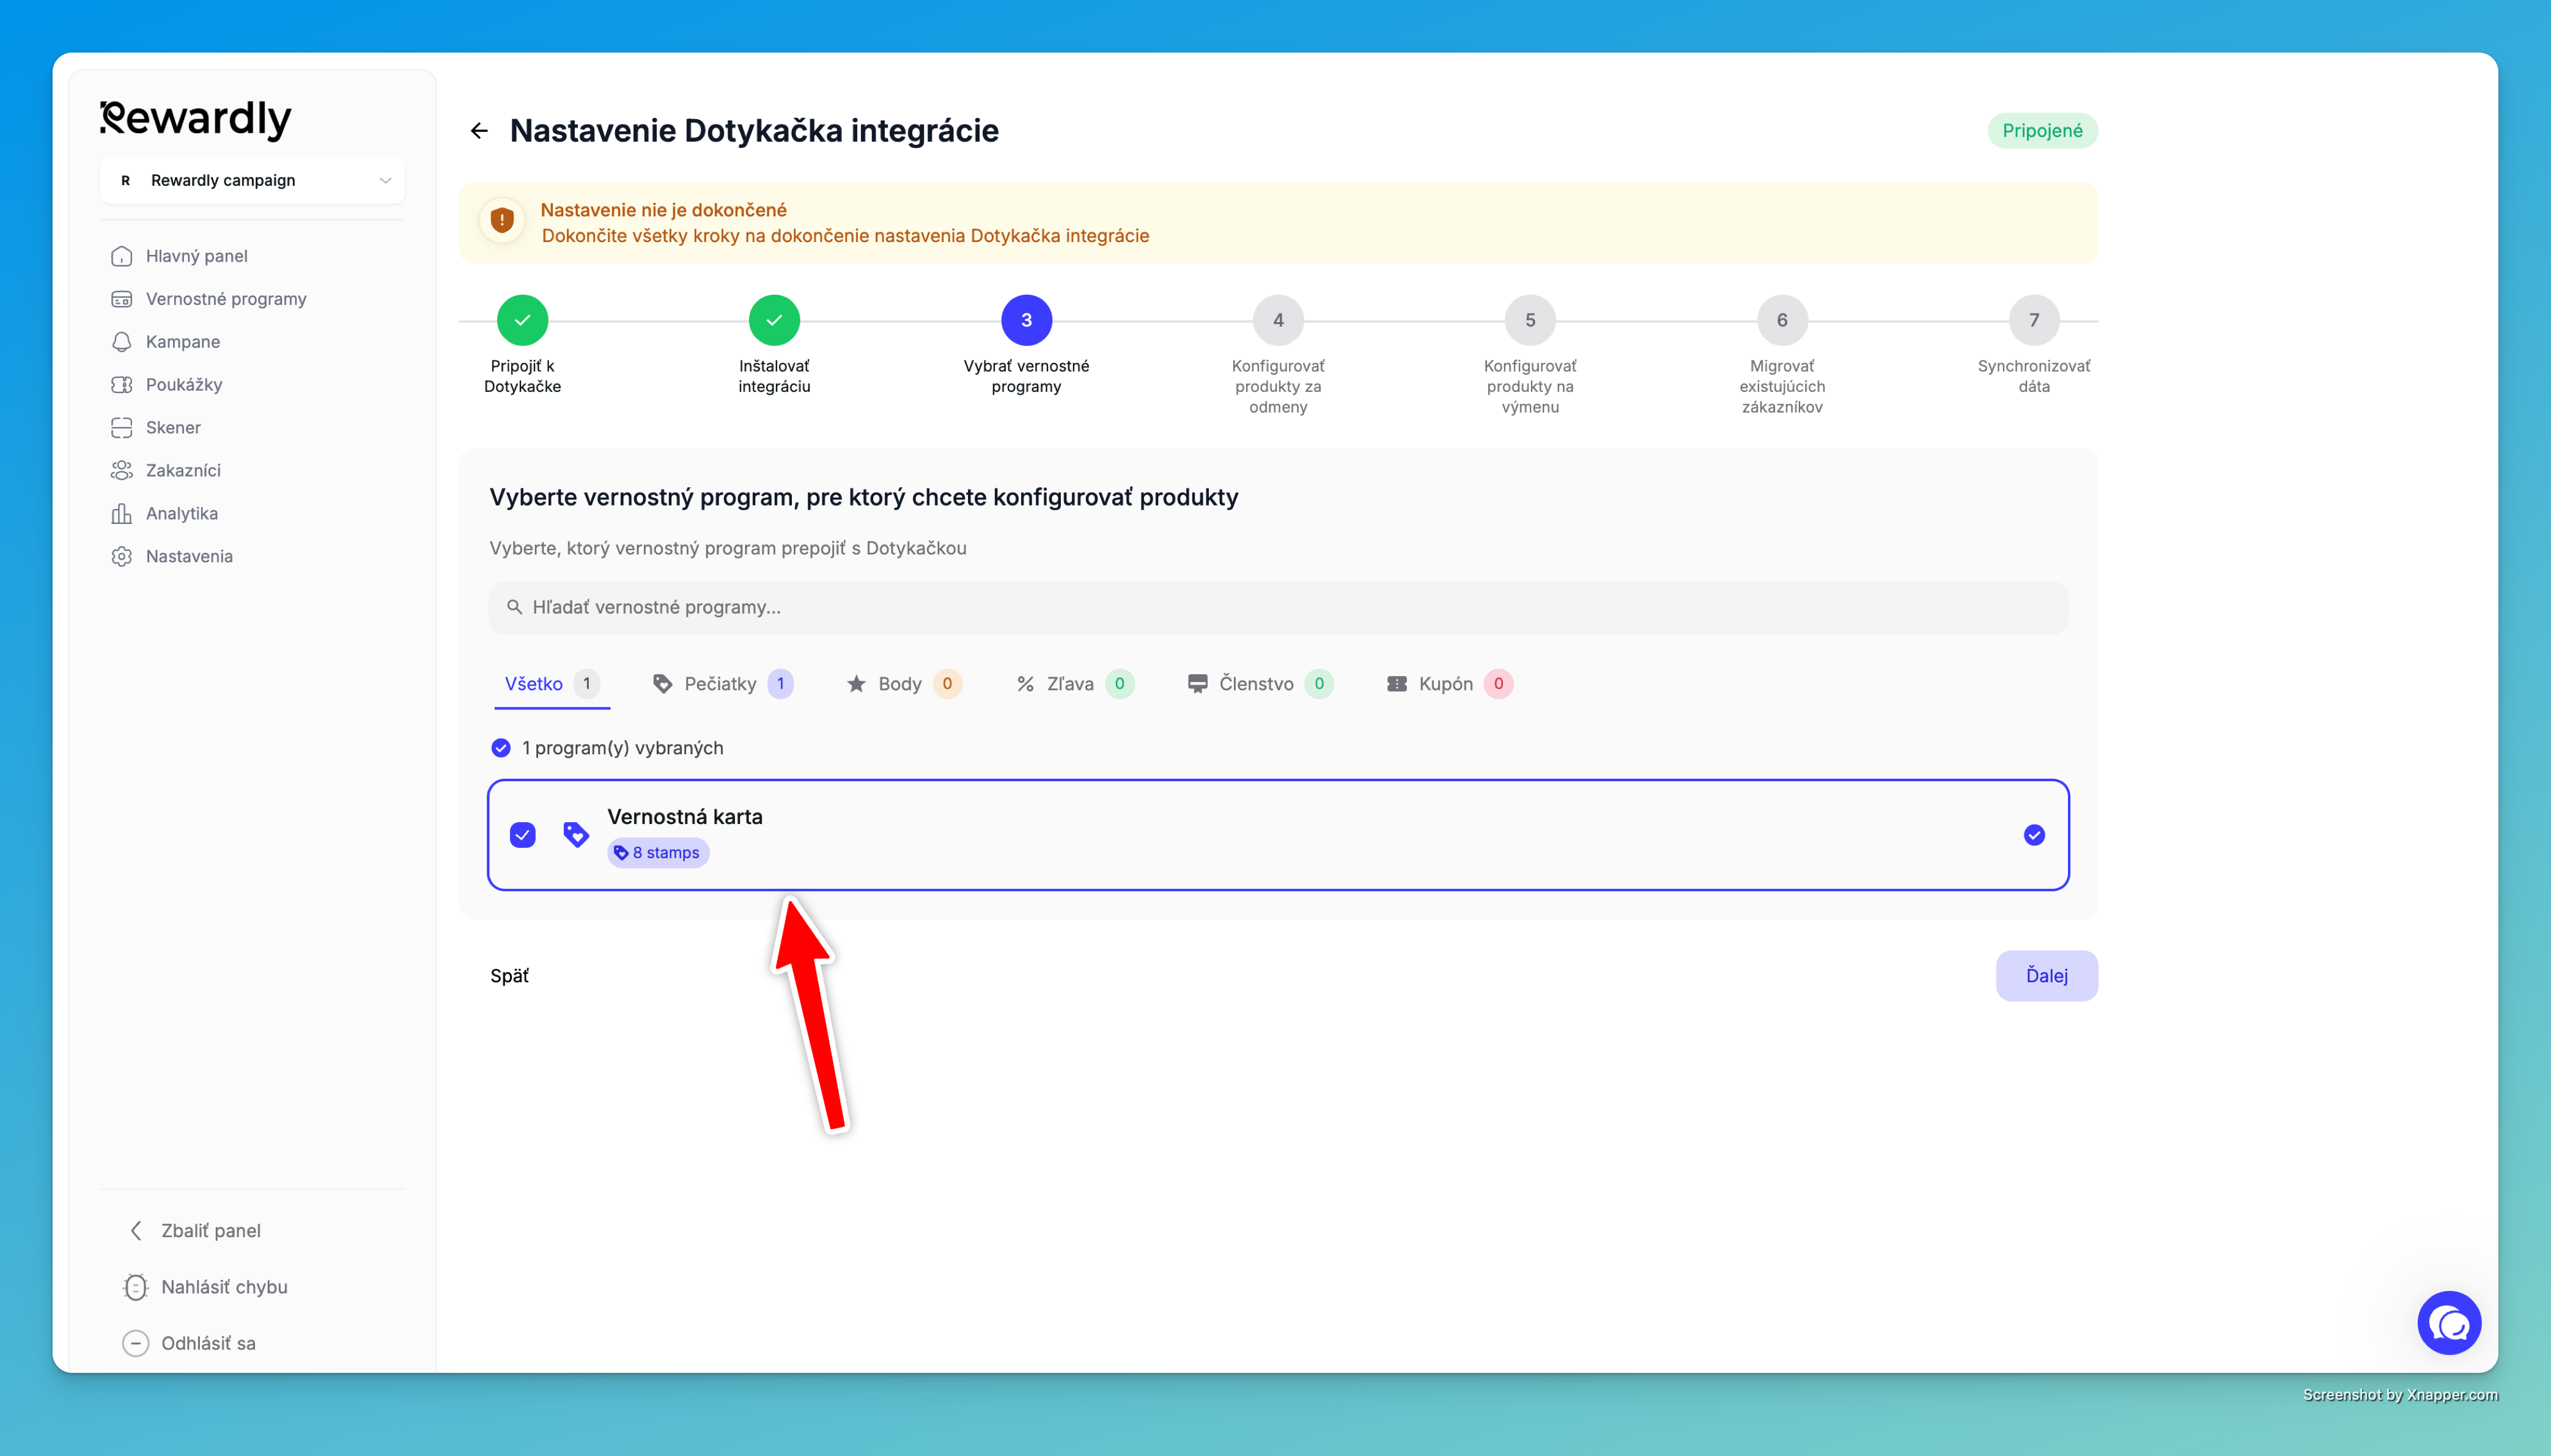Open the Rewardly campaign dropdown
The width and height of the screenshot is (2551, 1456).
coord(252,180)
